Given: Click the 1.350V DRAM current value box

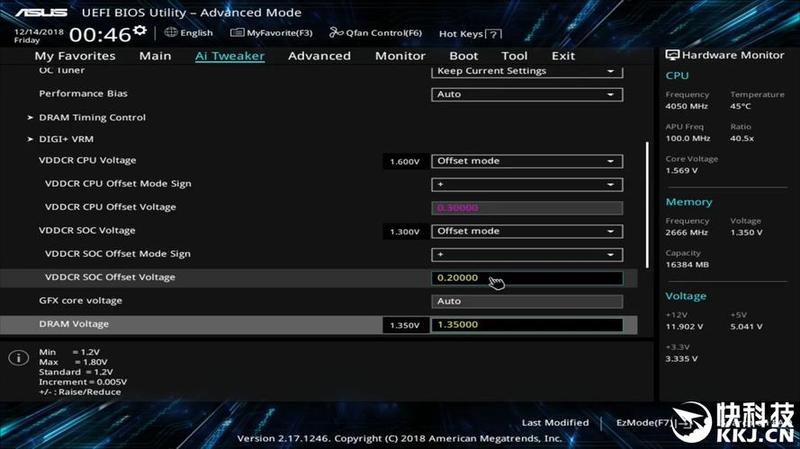Looking at the screenshot, I should coord(405,325).
